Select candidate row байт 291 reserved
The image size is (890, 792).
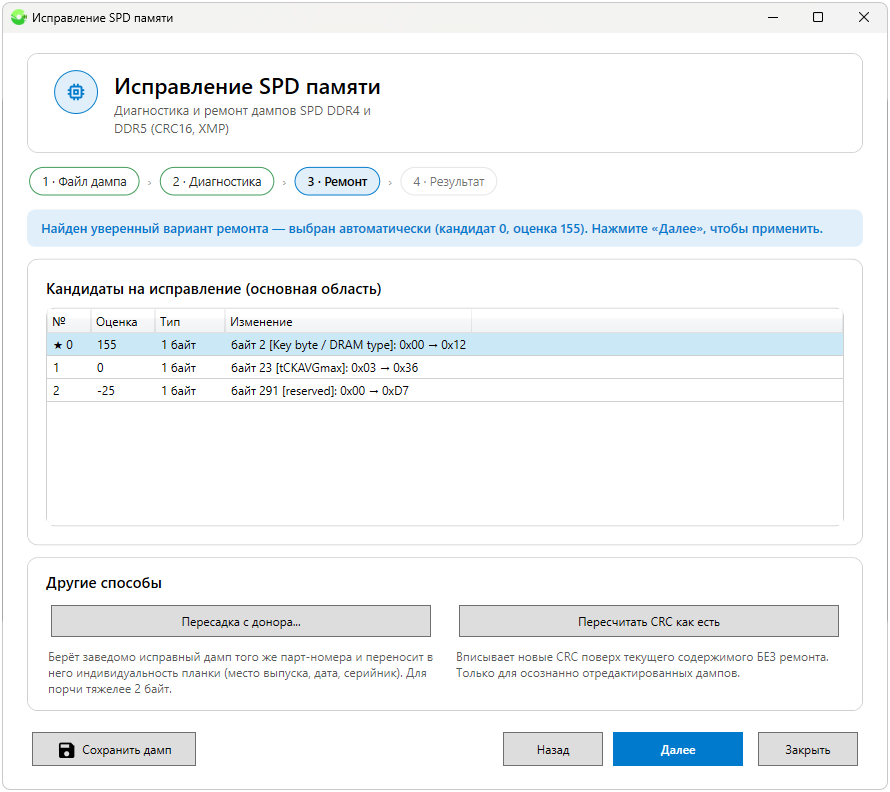445,391
